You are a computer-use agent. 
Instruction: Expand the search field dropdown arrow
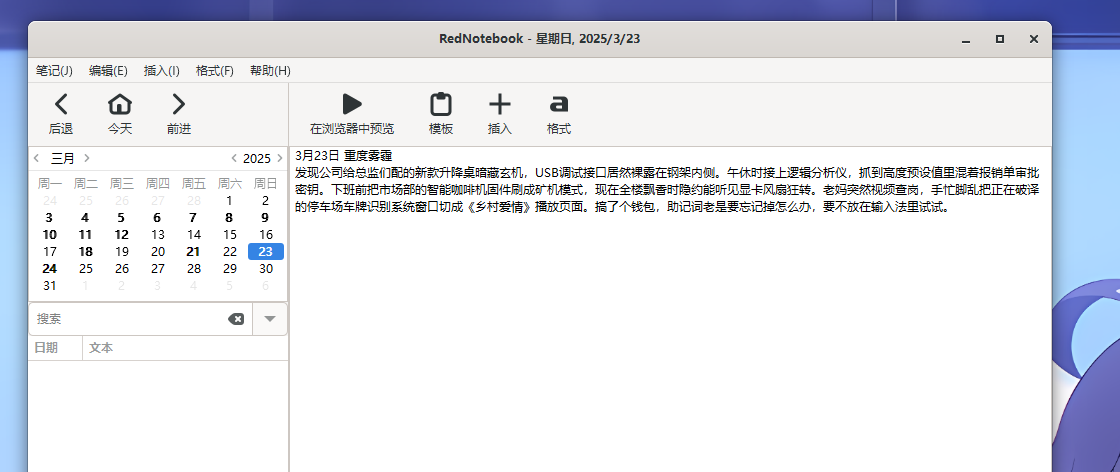[x=270, y=318]
